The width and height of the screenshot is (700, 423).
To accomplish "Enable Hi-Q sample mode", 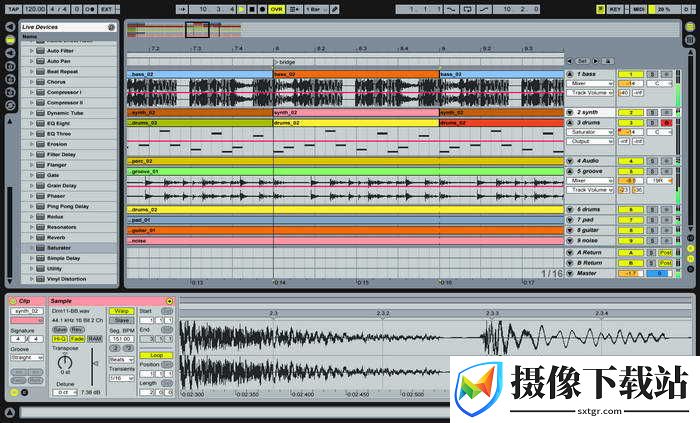I will coord(59,339).
